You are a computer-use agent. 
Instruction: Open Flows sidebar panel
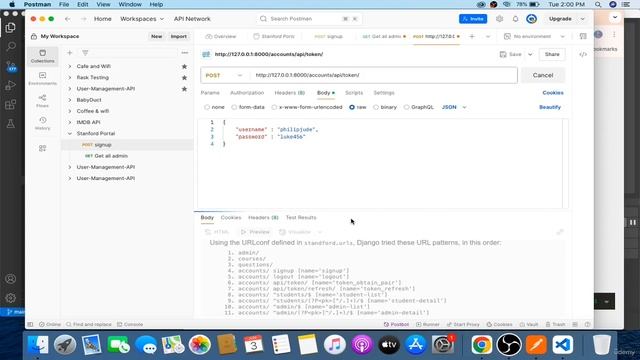click(x=42, y=101)
